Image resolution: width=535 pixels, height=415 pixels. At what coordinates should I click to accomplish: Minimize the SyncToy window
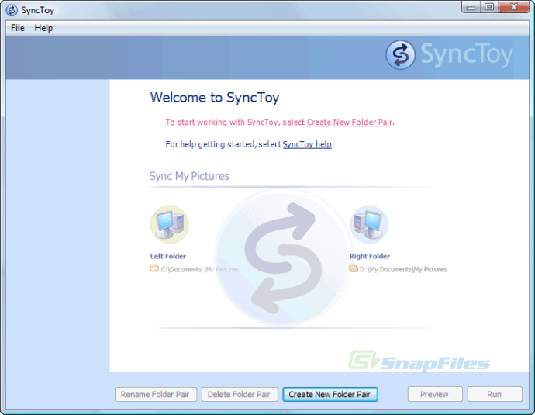pyautogui.click(x=471, y=7)
